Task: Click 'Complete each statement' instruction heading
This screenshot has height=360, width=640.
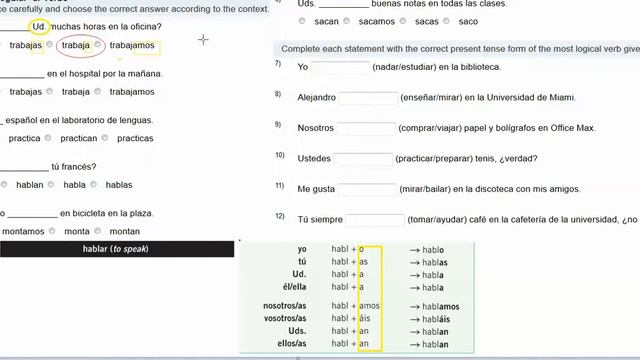Action: pos(460,49)
